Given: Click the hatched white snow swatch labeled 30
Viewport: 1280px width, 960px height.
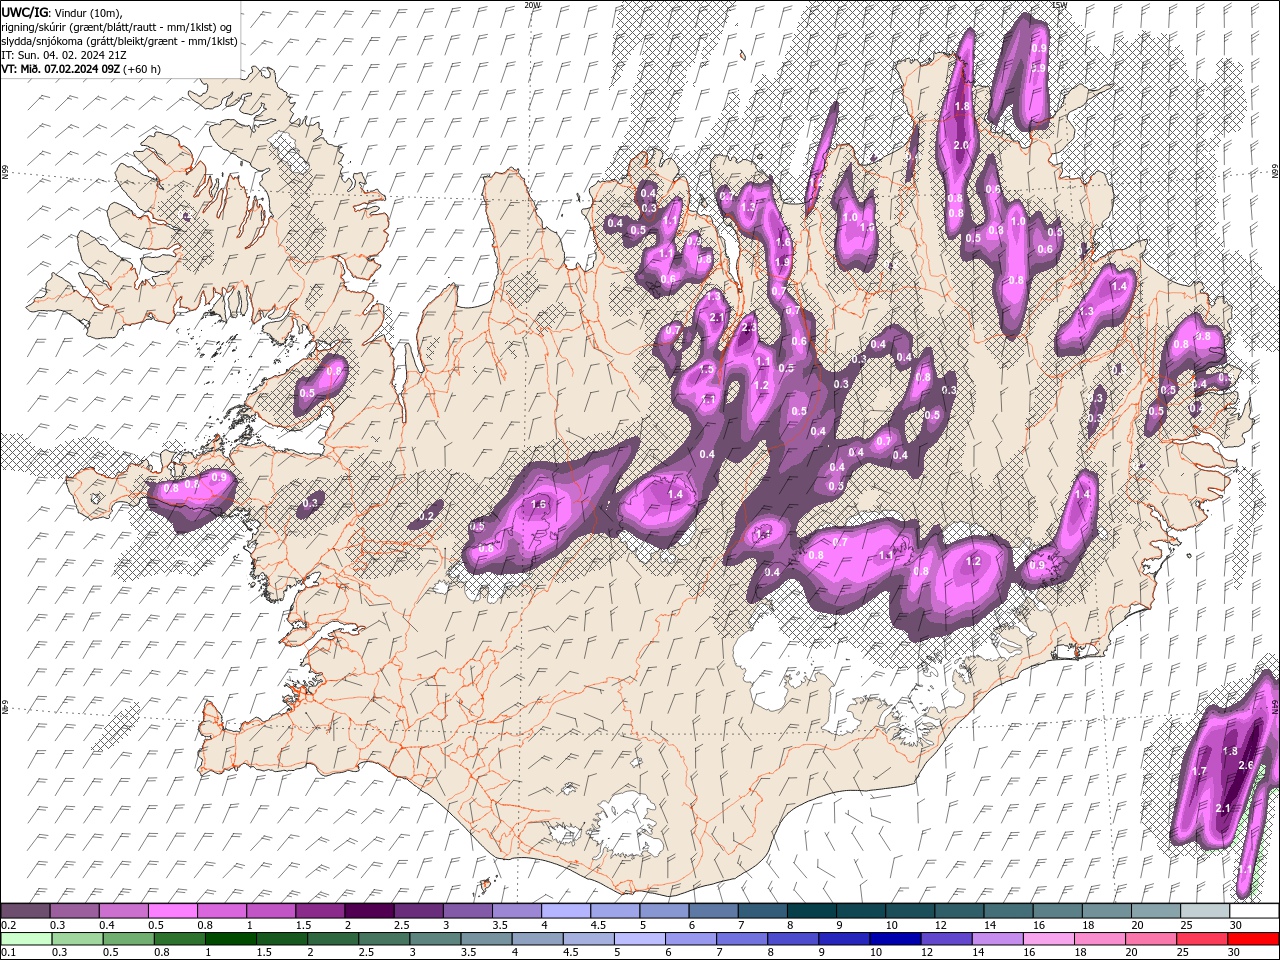Looking at the screenshot, I should [x=1253, y=911].
